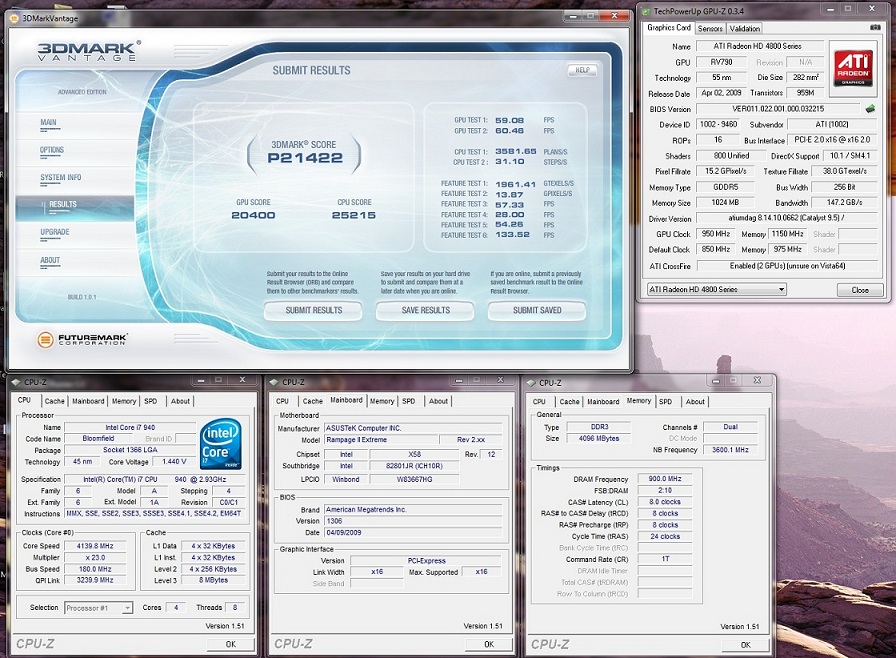Click the right CPU-Z window title icon
Image resolution: width=896 pixels, height=658 pixels.
point(532,383)
